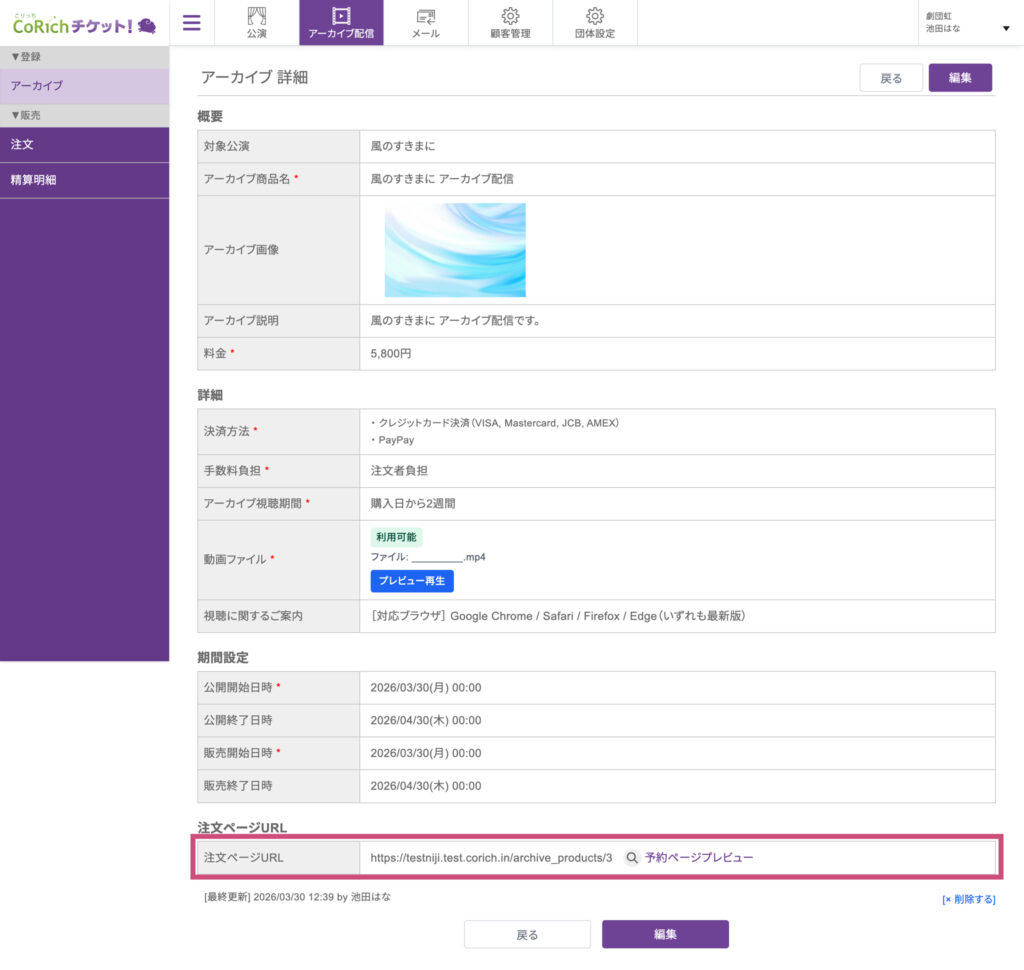This screenshot has width=1024, height=970.
Task: Expand the 劇団虹 account dropdown arrow
Action: point(1005,28)
